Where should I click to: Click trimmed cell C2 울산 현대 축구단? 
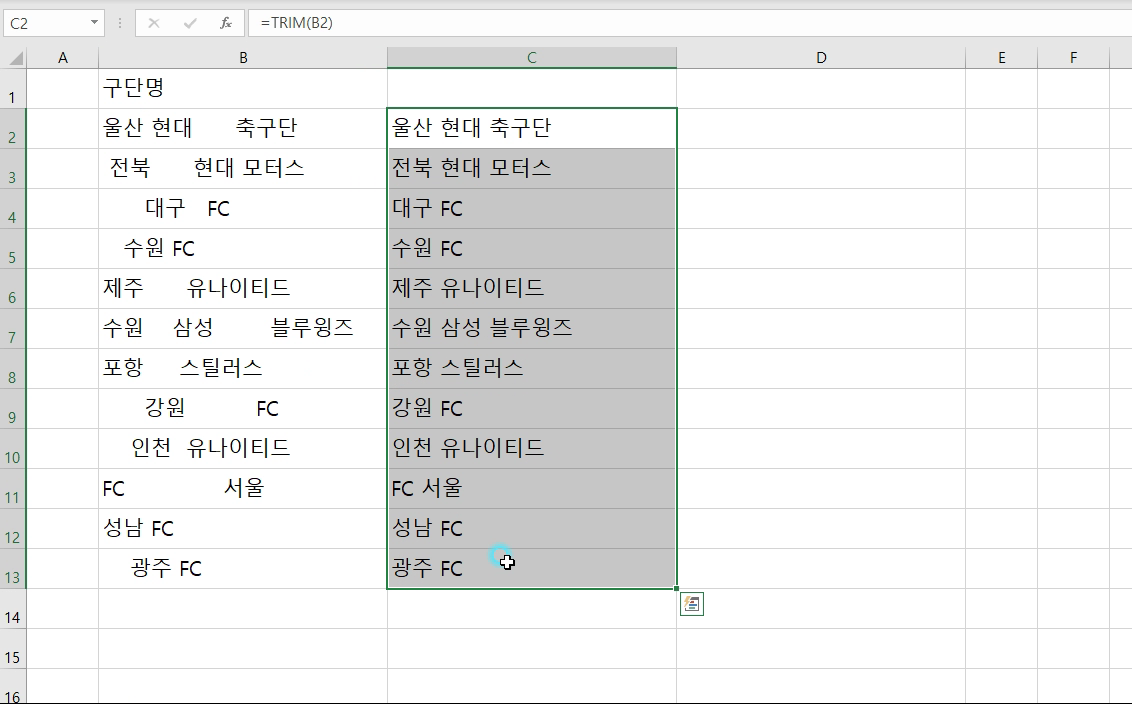tap(532, 129)
